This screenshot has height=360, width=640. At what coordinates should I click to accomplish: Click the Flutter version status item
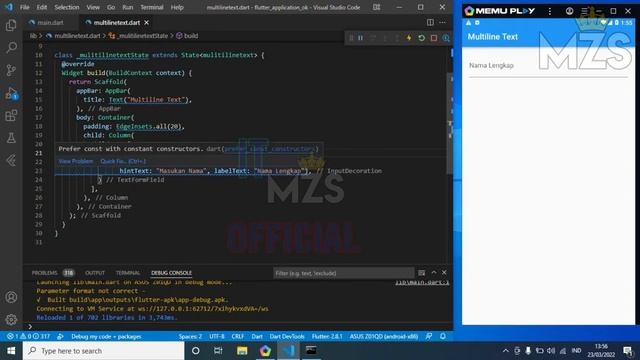[x=327, y=336]
